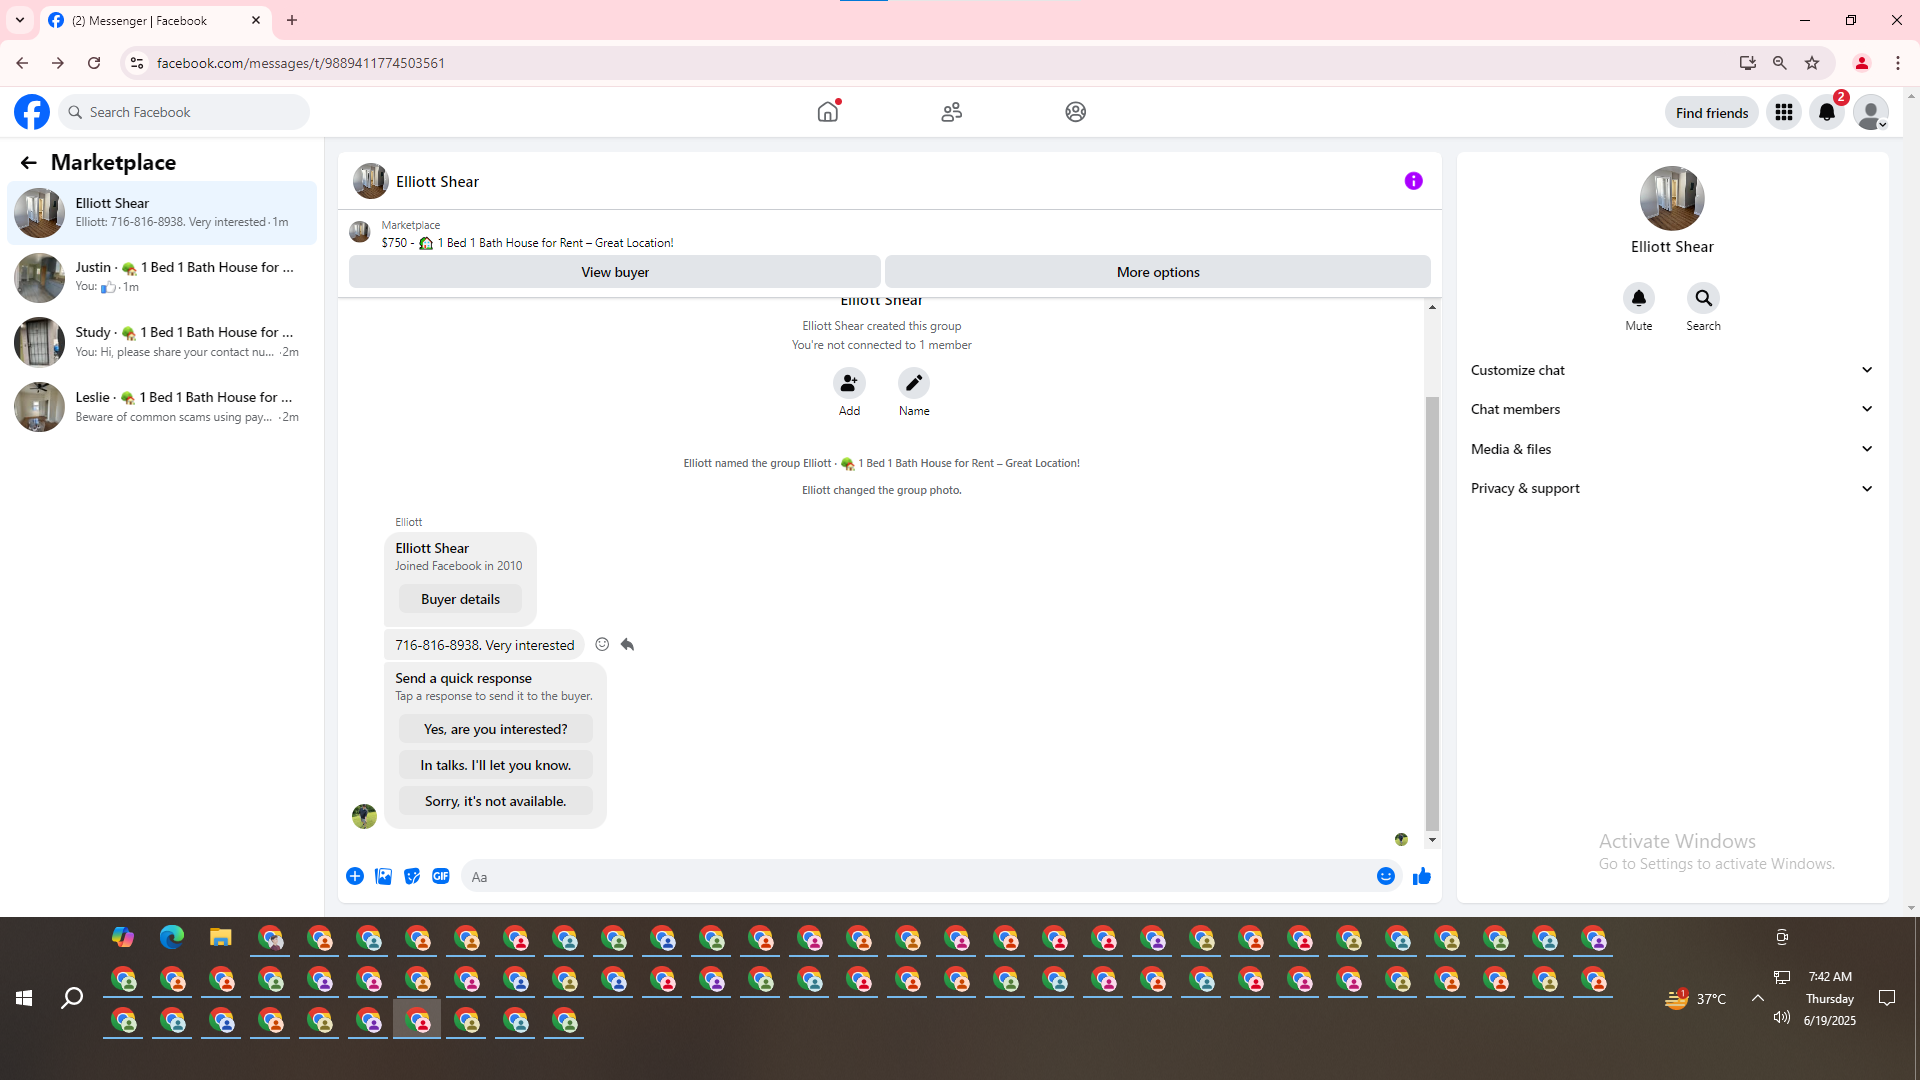This screenshot has width=1920, height=1080.
Task: Mute the Elliott Shear conversation
Action: [x=1639, y=298]
